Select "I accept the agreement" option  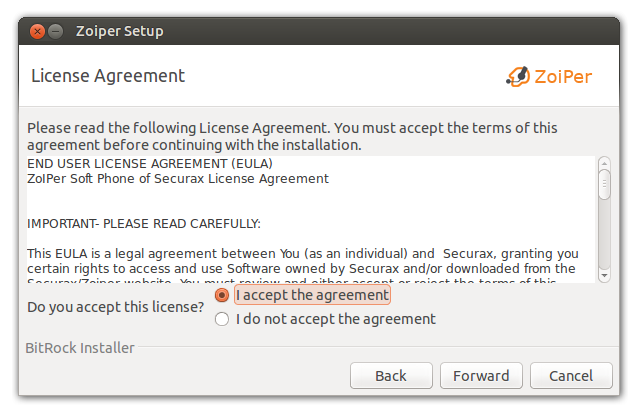(x=222, y=296)
